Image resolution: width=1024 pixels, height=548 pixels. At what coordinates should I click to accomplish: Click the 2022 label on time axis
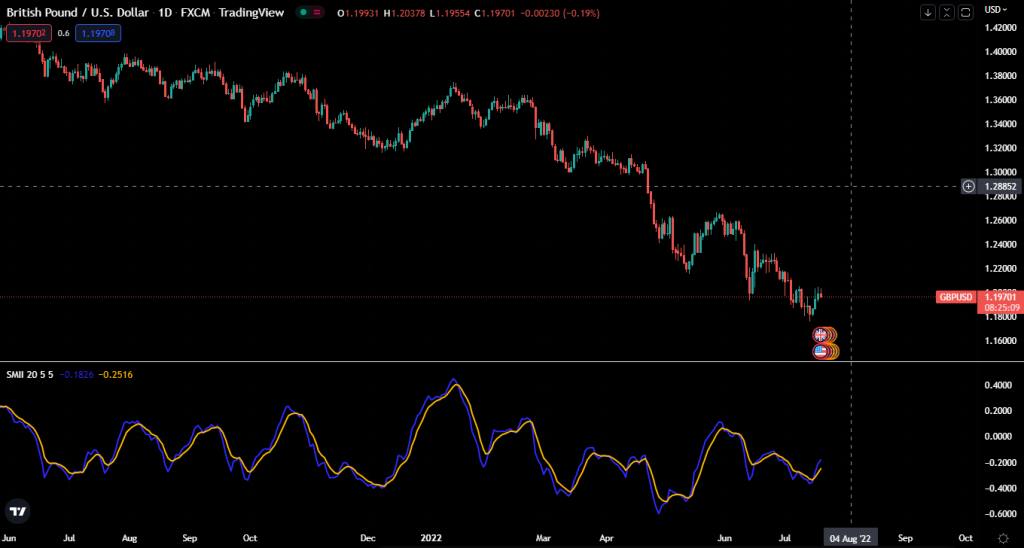click(x=431, y=538)
